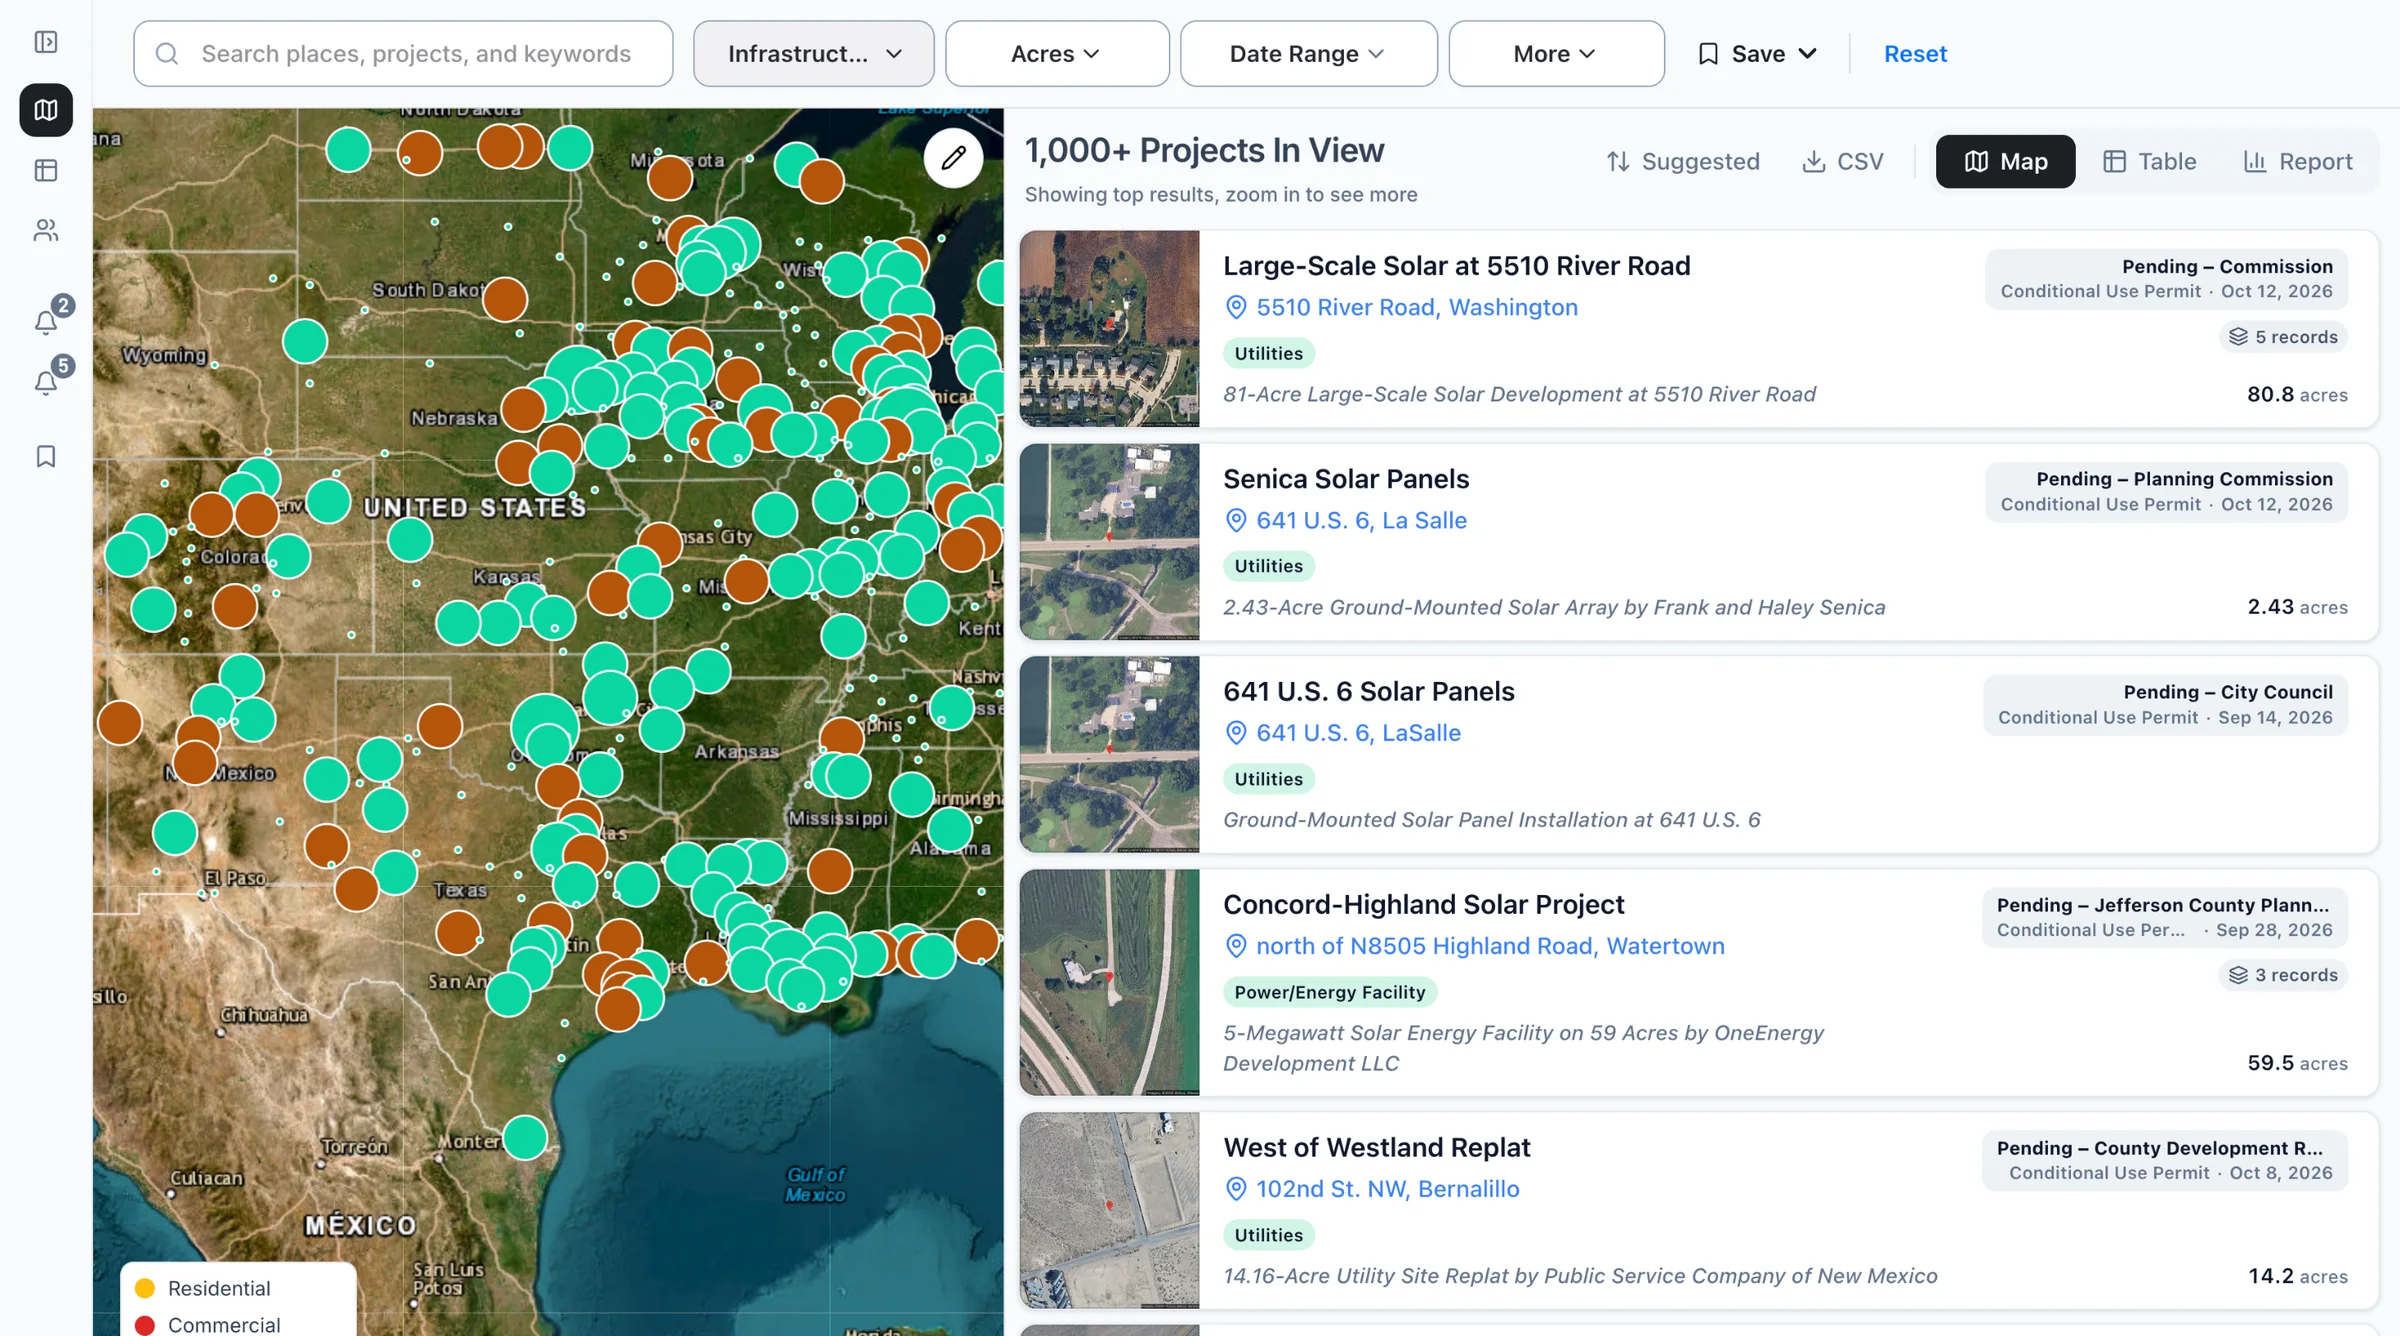This screenshot has height=1336, width=2400.
Task: Open the Save dropdown
Action: [x=1757, y=54]
